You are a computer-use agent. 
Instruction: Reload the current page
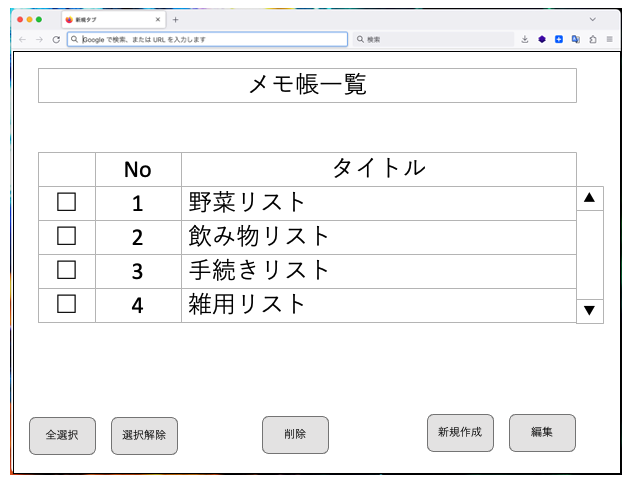[x=56, y=39]
